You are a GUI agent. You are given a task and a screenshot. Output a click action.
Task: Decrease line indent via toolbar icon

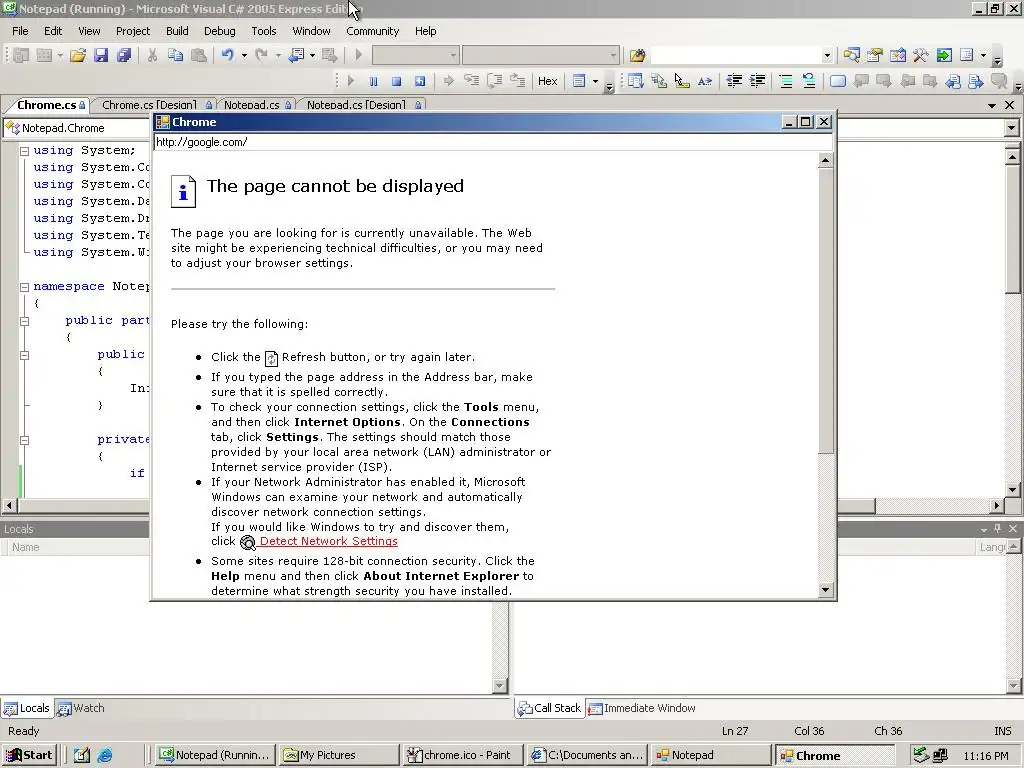(x=734, y=81)
